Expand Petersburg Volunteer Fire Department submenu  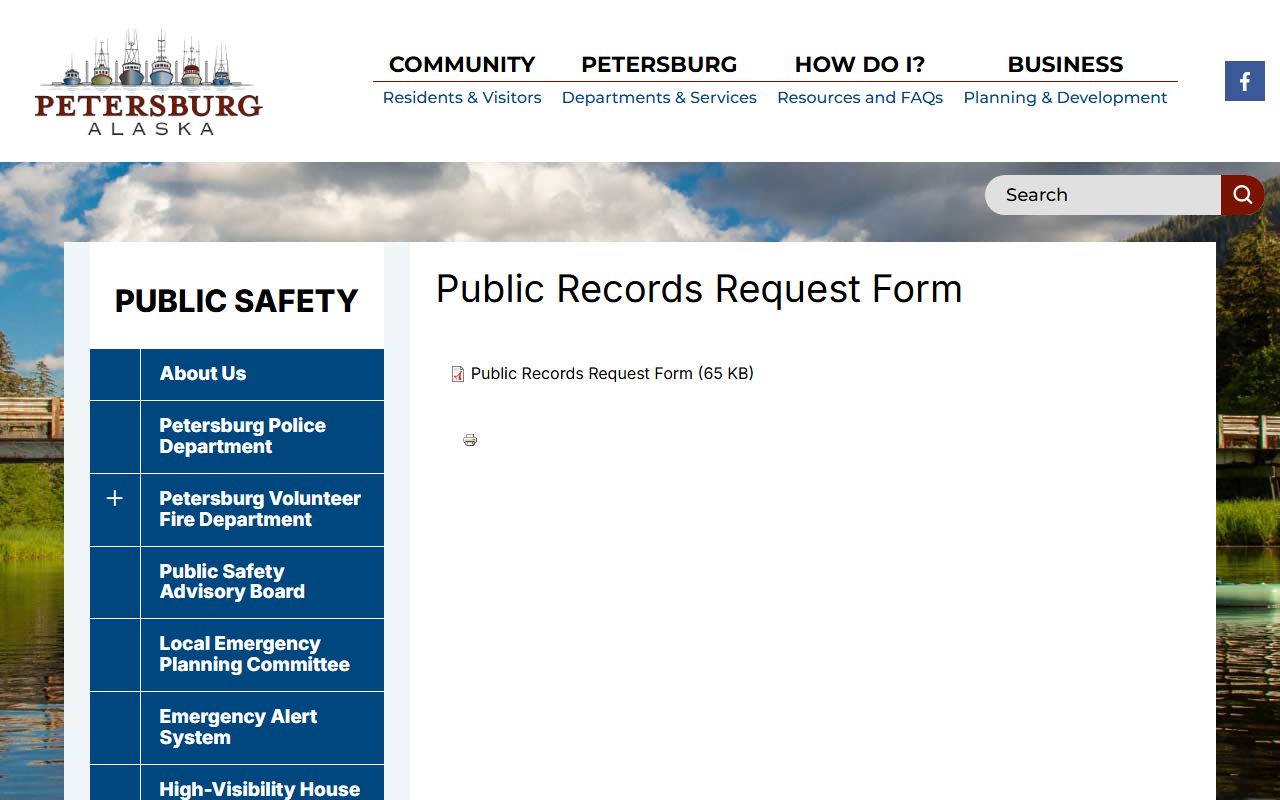click(x=115, y=498)
